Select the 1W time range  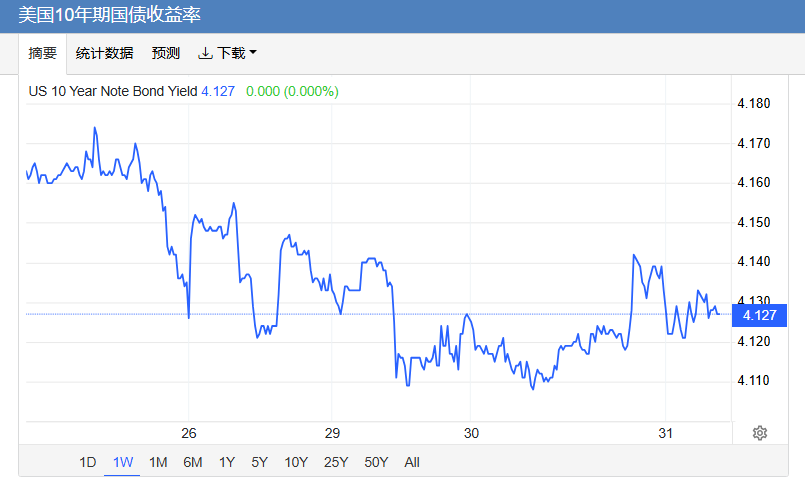(123, 462)
